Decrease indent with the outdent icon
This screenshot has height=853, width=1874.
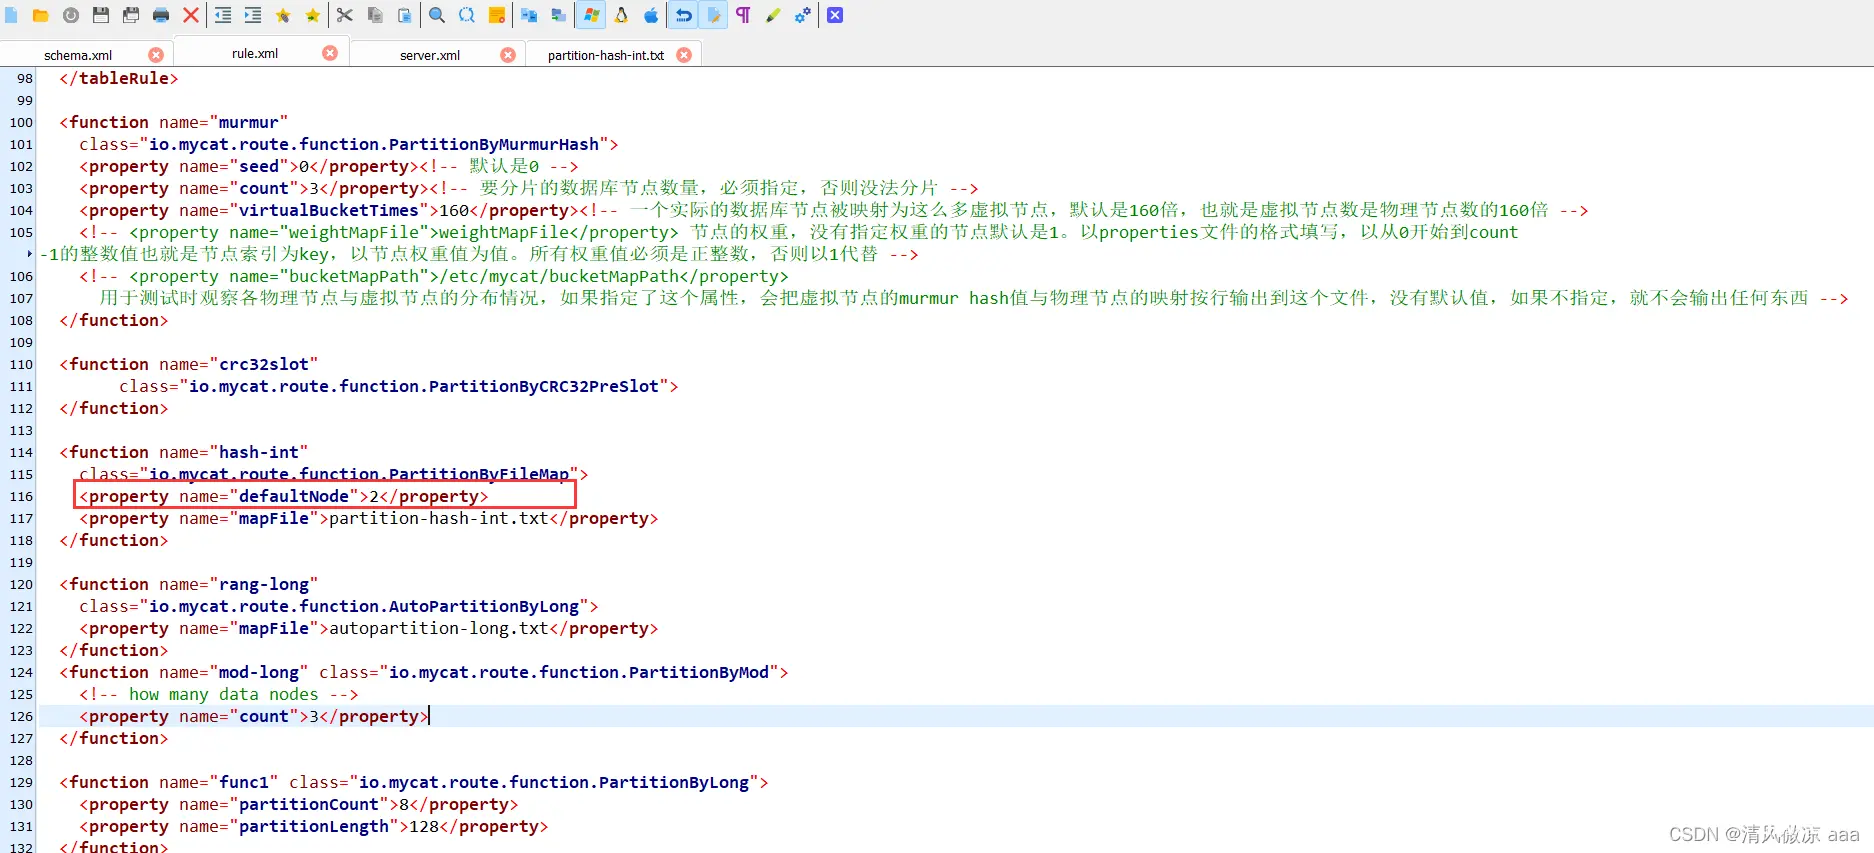pyautogui.click(x=223, y=15)
